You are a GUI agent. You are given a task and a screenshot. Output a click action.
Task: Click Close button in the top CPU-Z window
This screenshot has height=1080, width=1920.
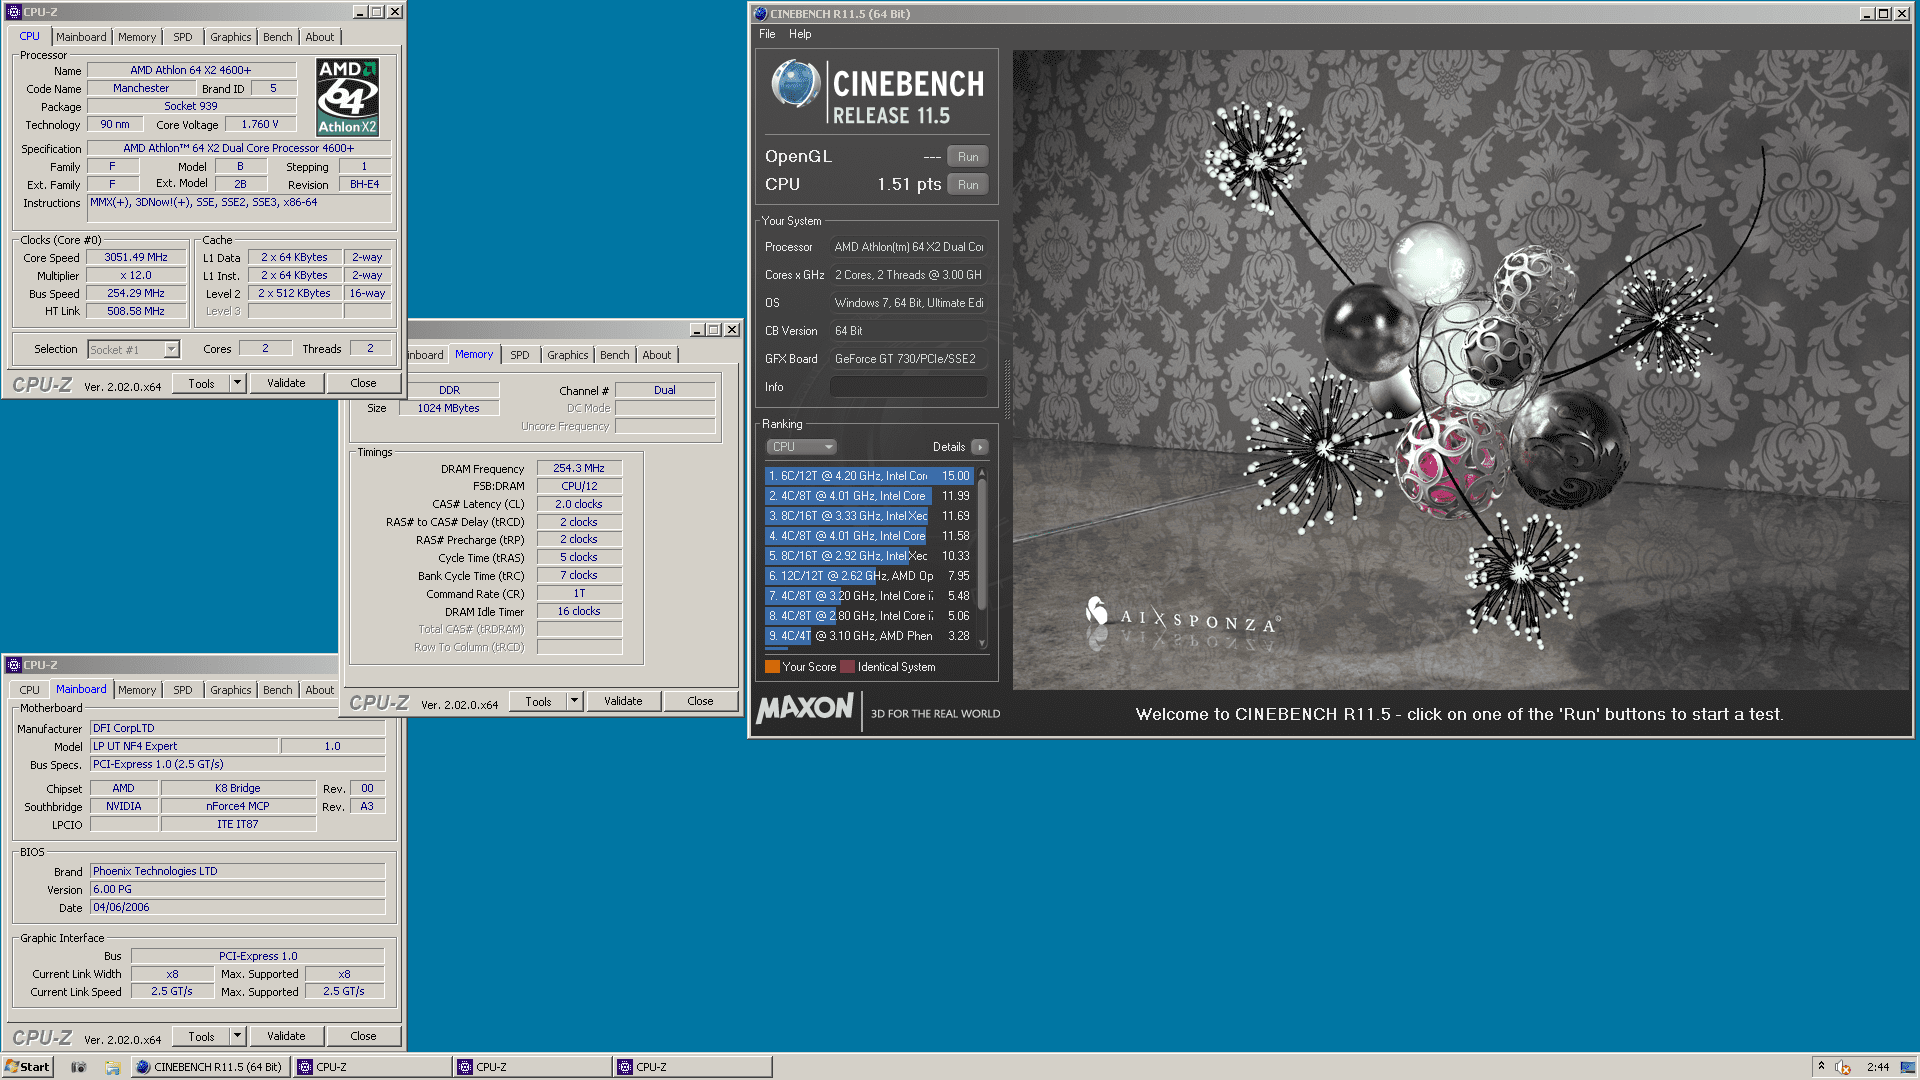[363, 383]
